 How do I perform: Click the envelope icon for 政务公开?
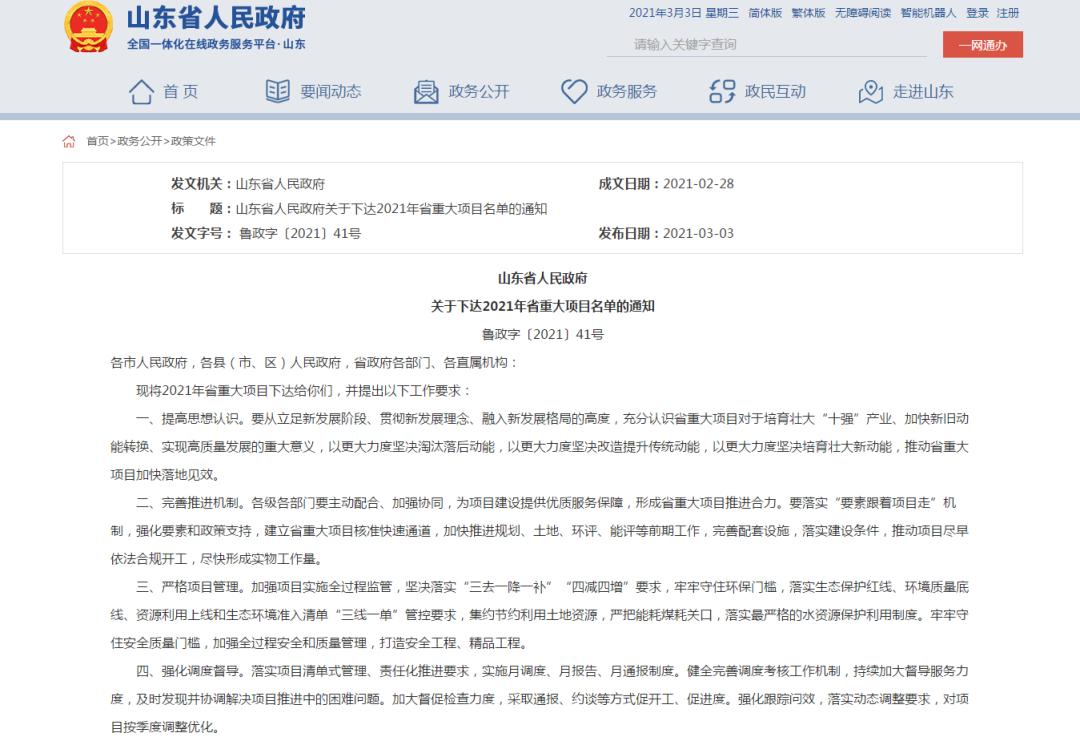[x=424, y=90]
